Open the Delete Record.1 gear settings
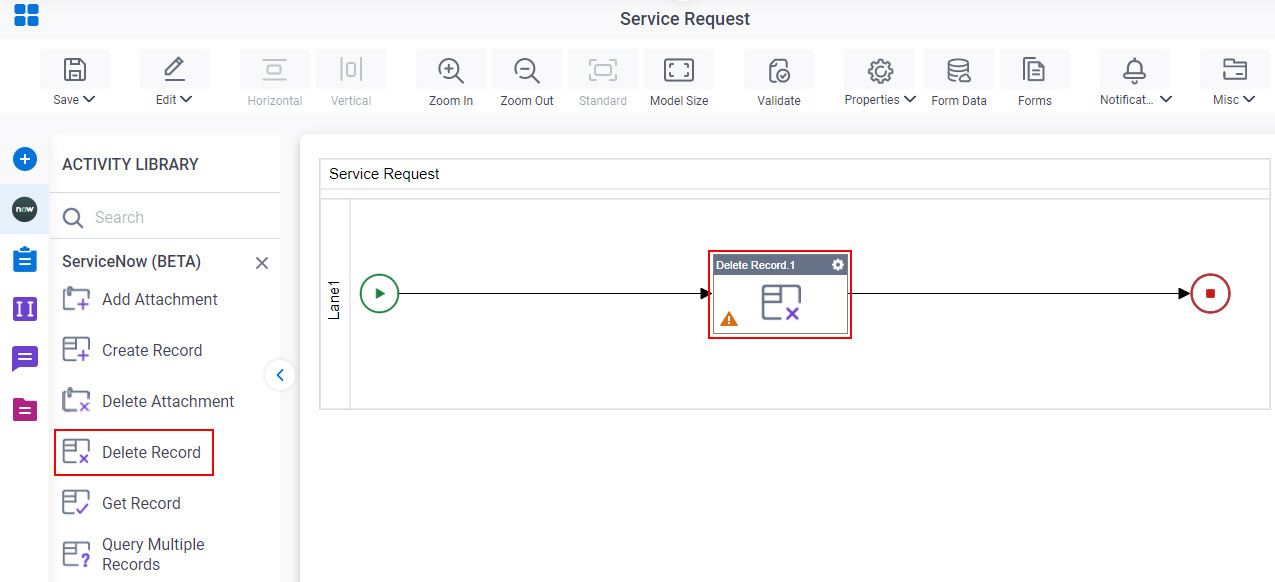1275x582 pixels. click(x=838, y=265)
